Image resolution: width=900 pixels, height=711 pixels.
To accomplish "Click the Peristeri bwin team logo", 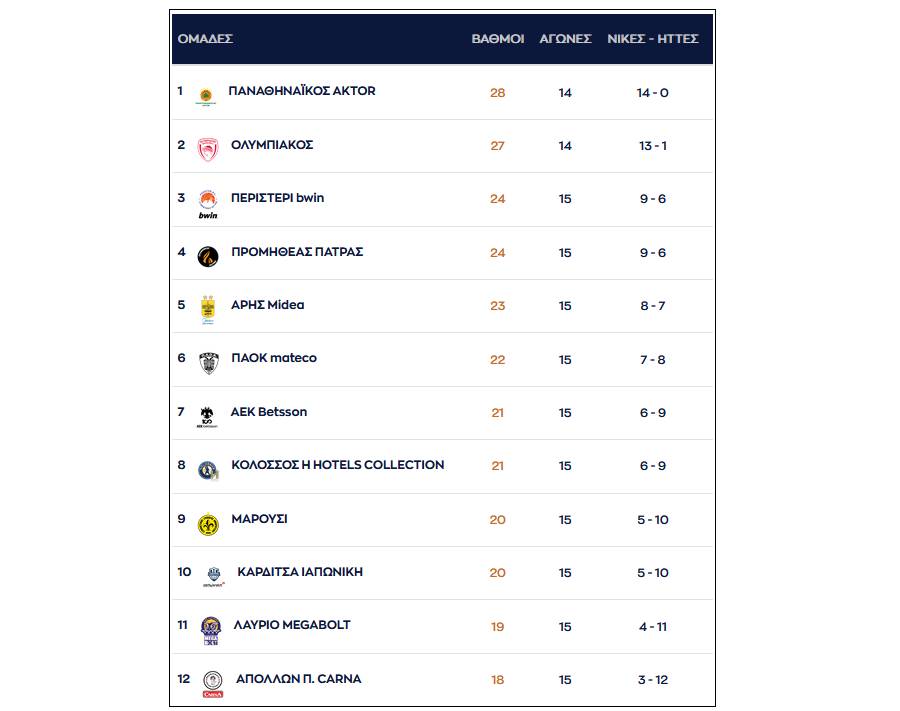I will point(208,203).
